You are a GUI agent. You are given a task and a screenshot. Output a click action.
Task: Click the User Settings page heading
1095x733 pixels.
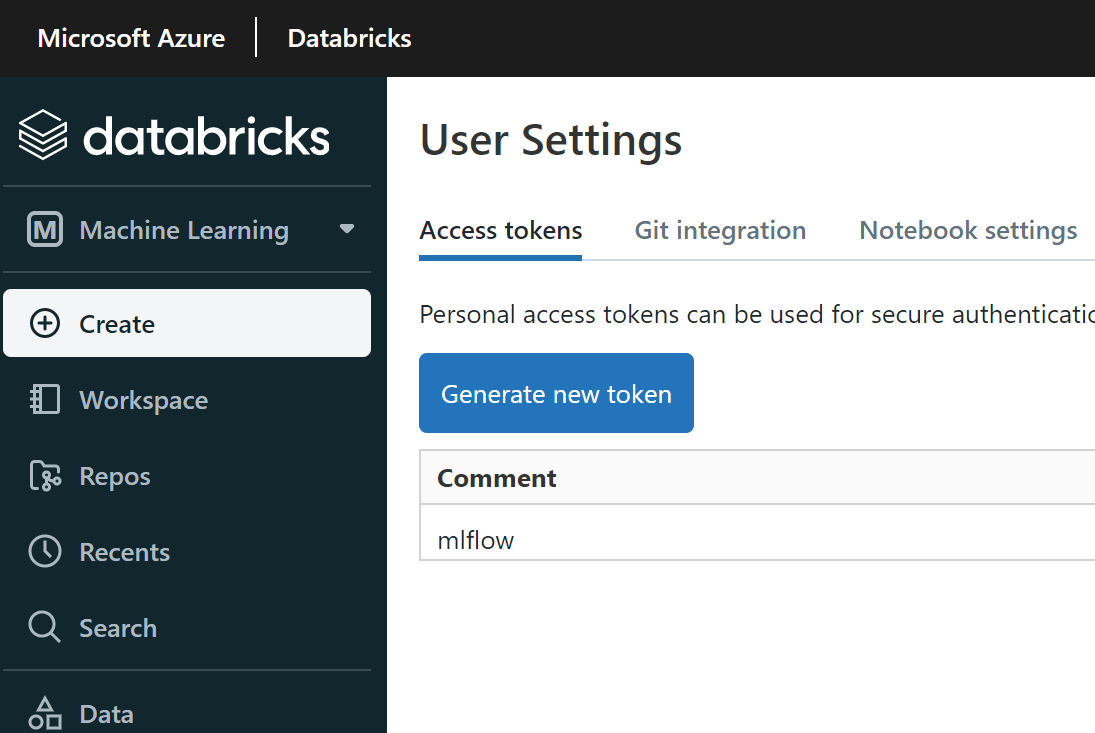coord(551,140)
